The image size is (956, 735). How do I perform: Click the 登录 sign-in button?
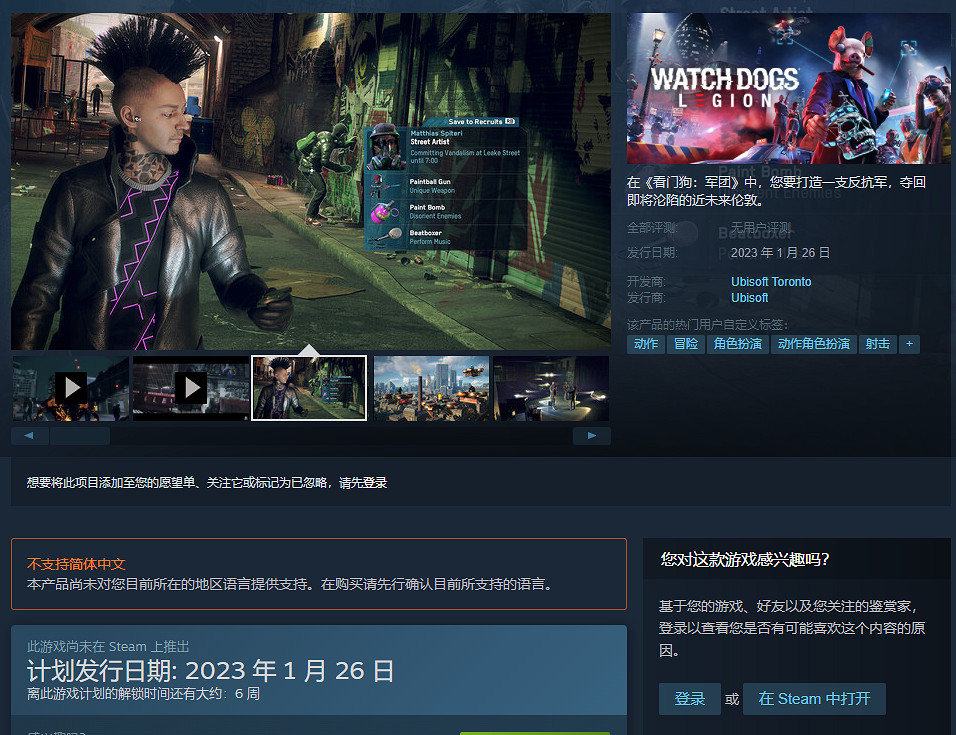click(x=689, y=699)
